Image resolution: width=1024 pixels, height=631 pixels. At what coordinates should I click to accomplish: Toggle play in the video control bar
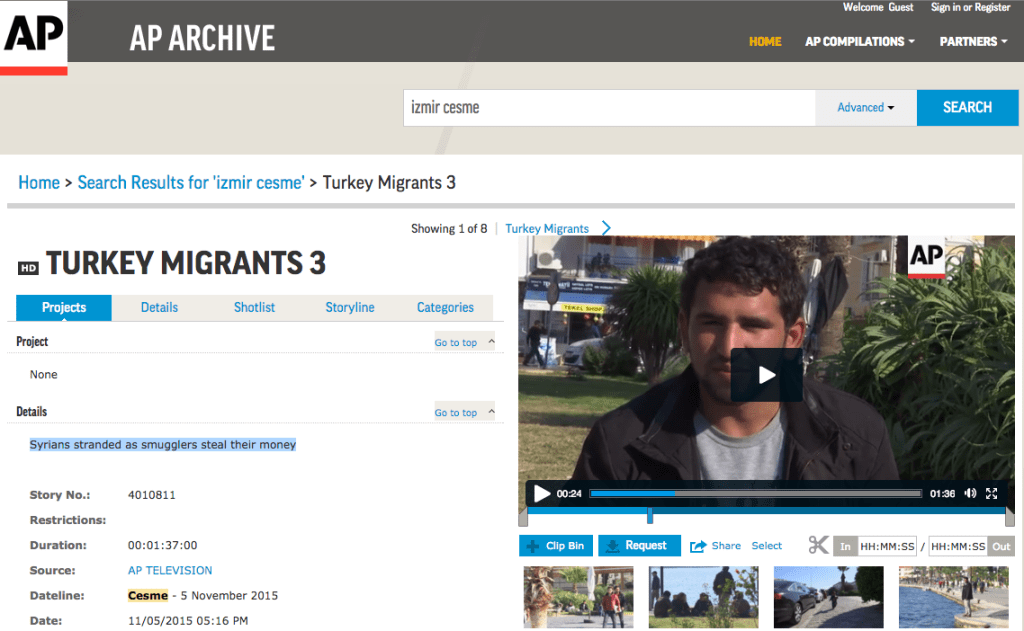(541, 493)
